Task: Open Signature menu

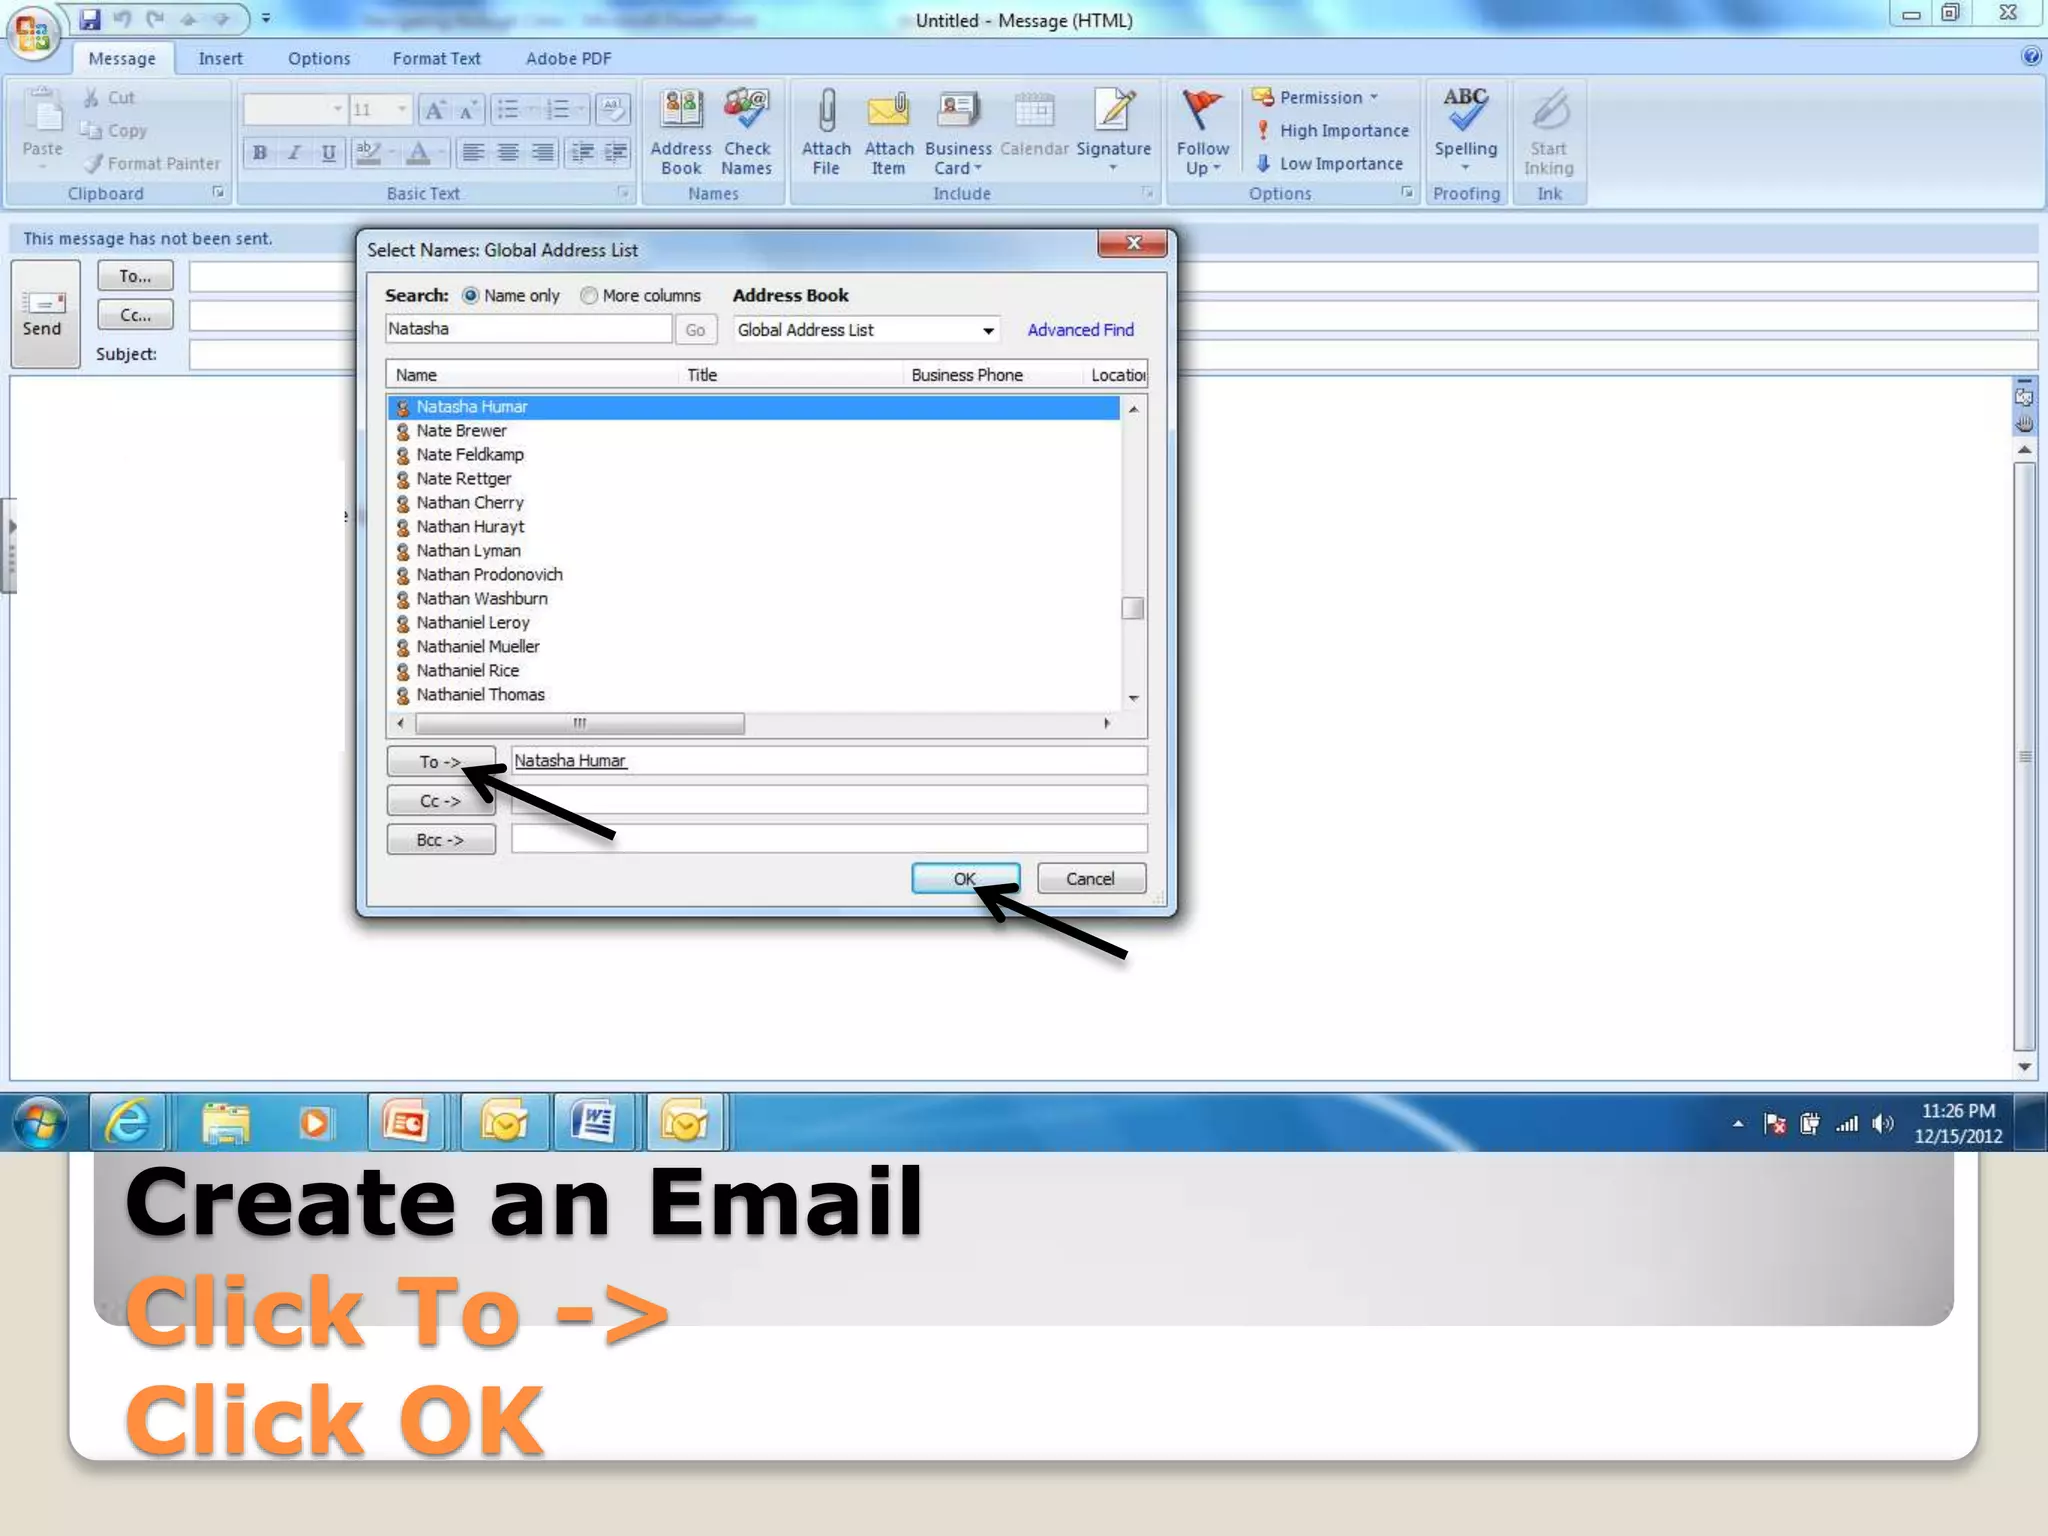Action: coord(1113,131)
